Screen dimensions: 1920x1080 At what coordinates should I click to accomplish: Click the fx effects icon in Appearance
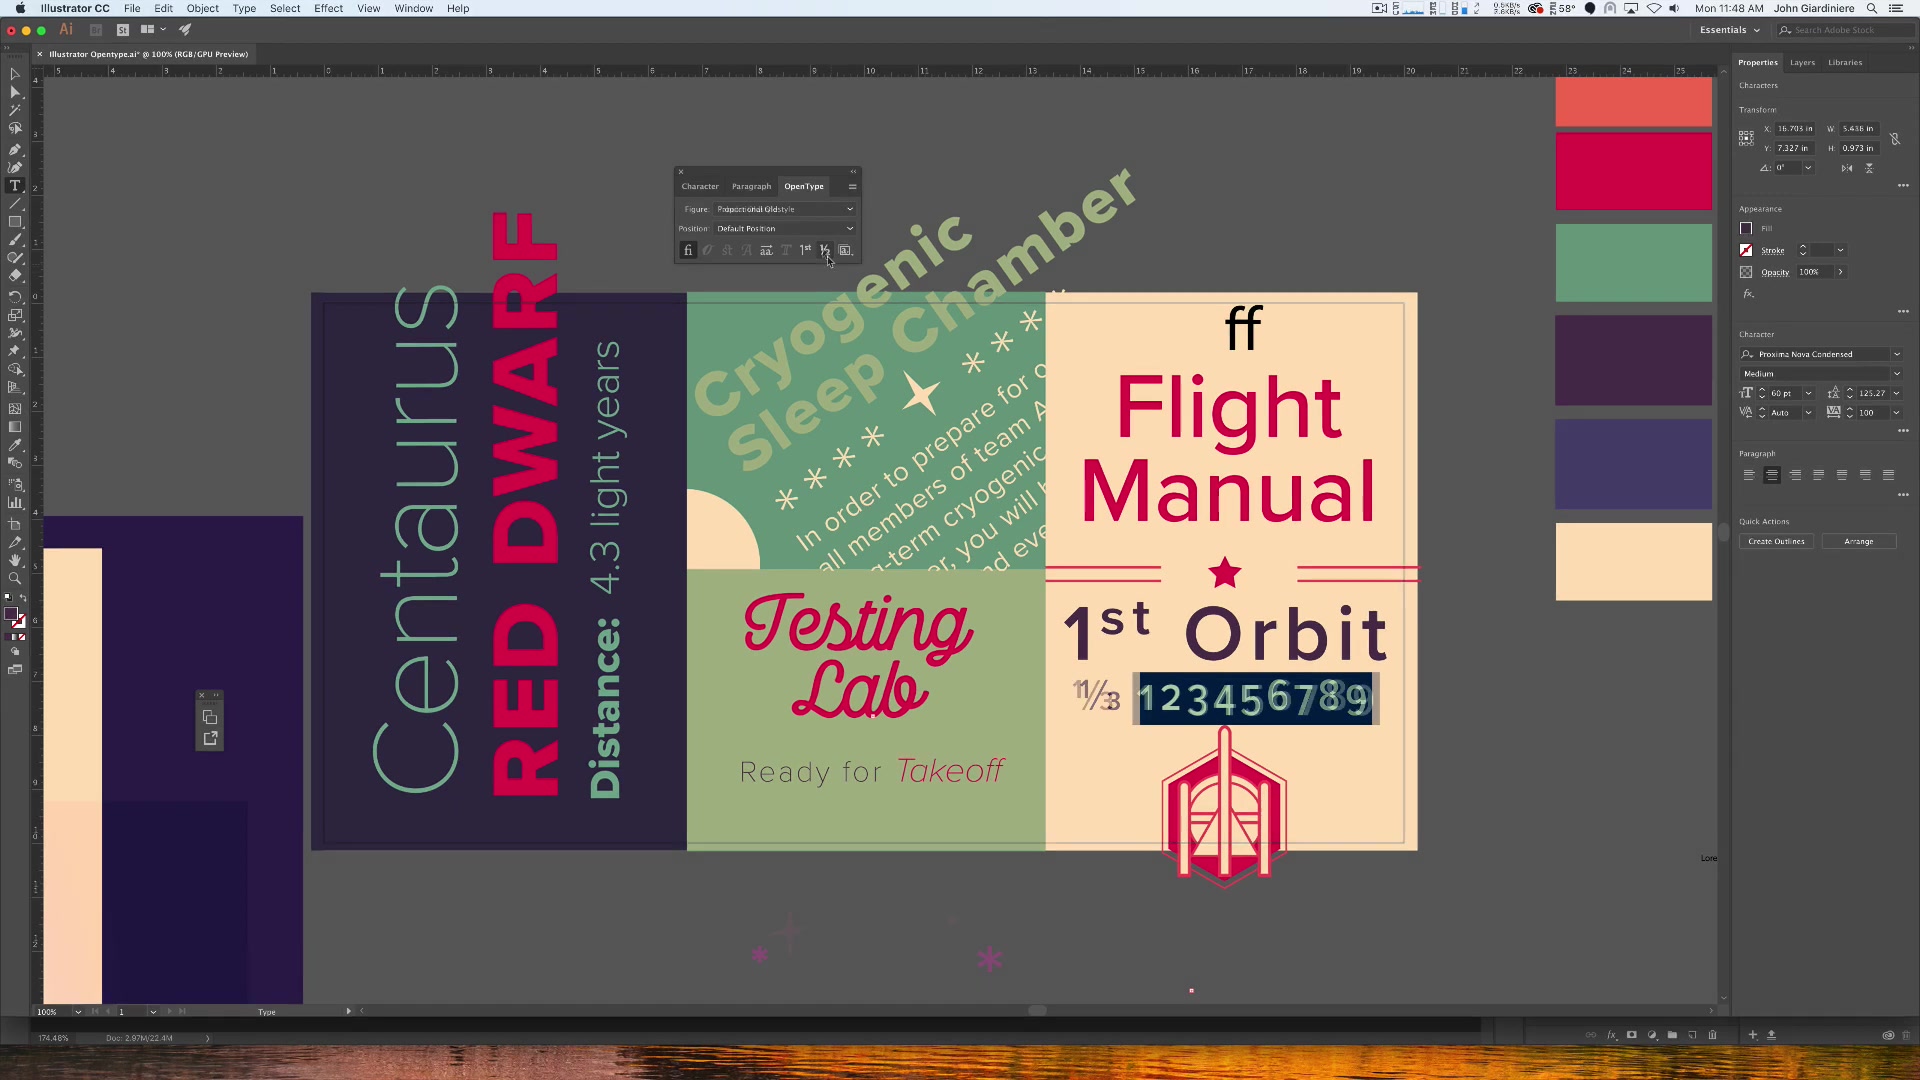[x=1748, y=294]
